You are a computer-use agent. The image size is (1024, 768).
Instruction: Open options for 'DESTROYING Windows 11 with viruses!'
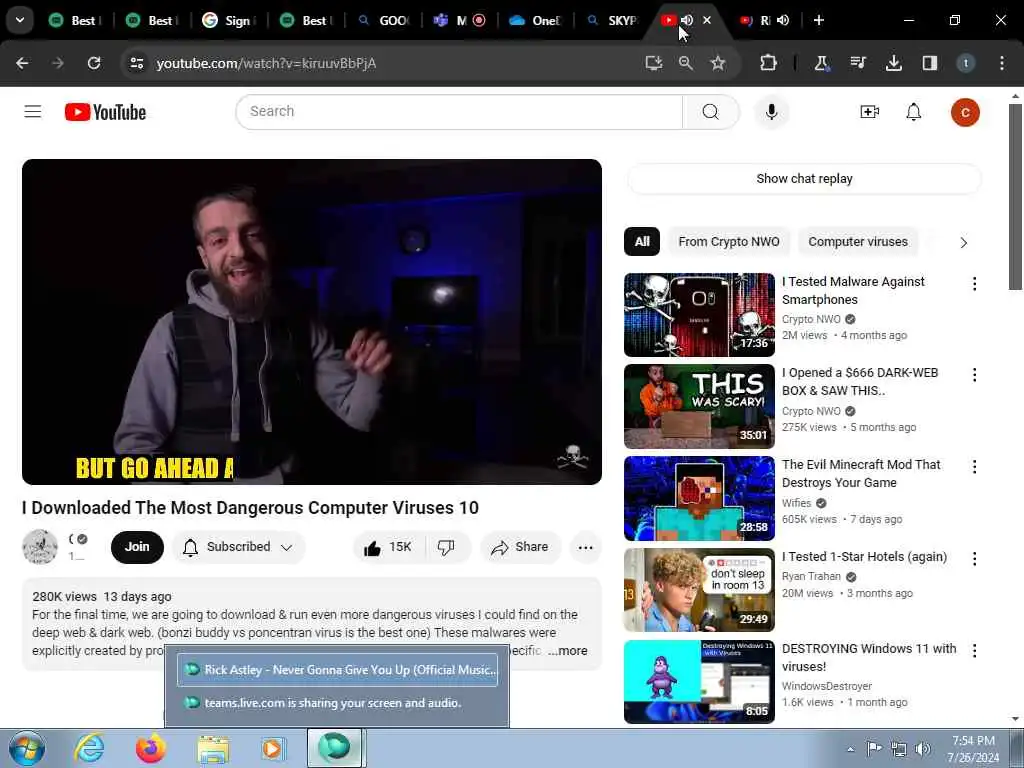click(x=974, y=650)
